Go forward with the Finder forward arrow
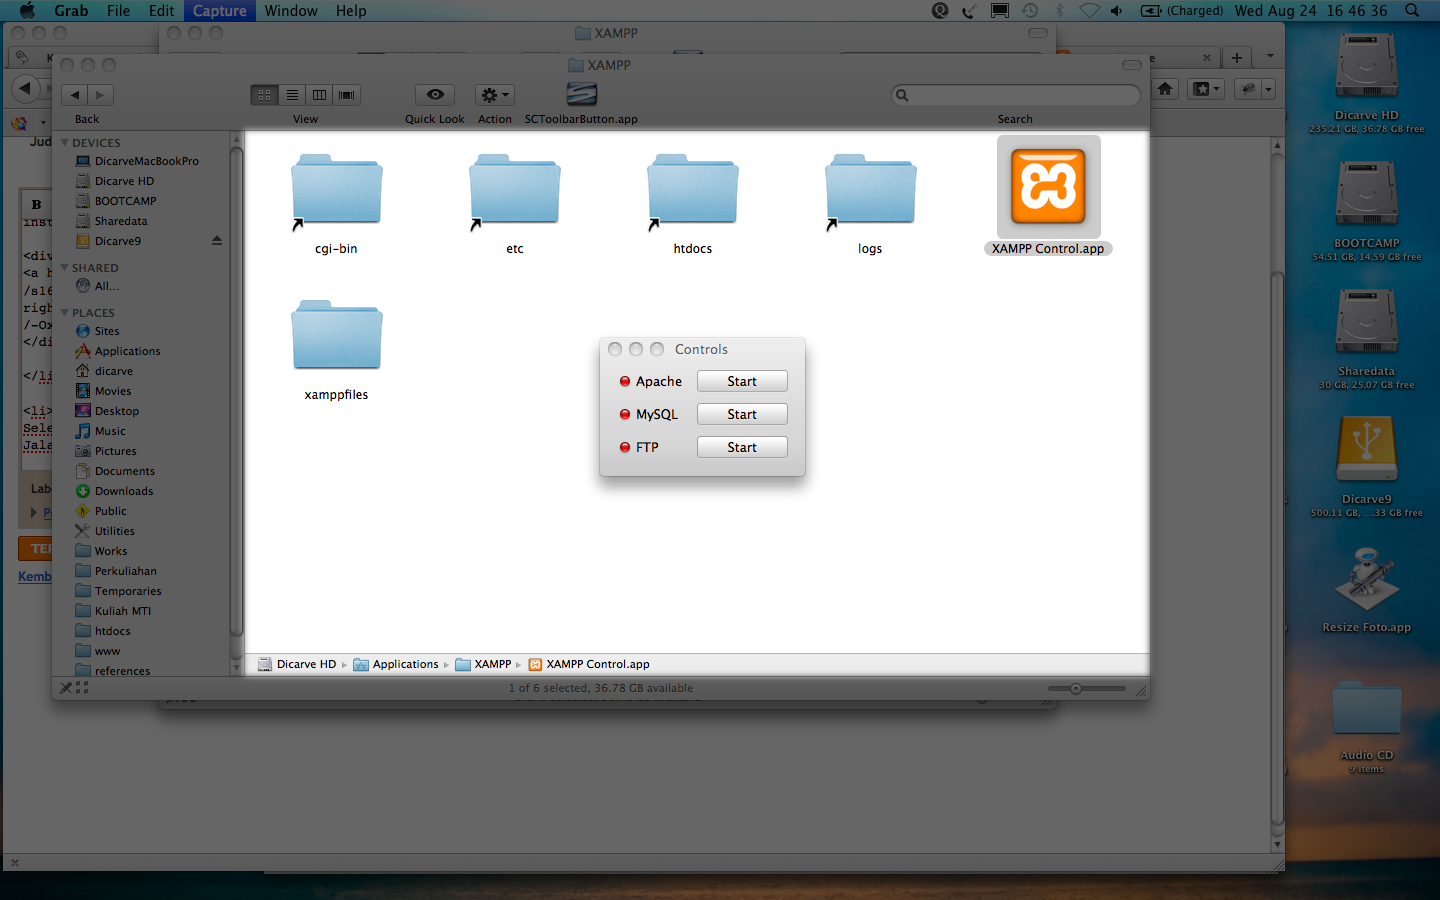This screenshot has width=1440, height=900. [100, 95]
